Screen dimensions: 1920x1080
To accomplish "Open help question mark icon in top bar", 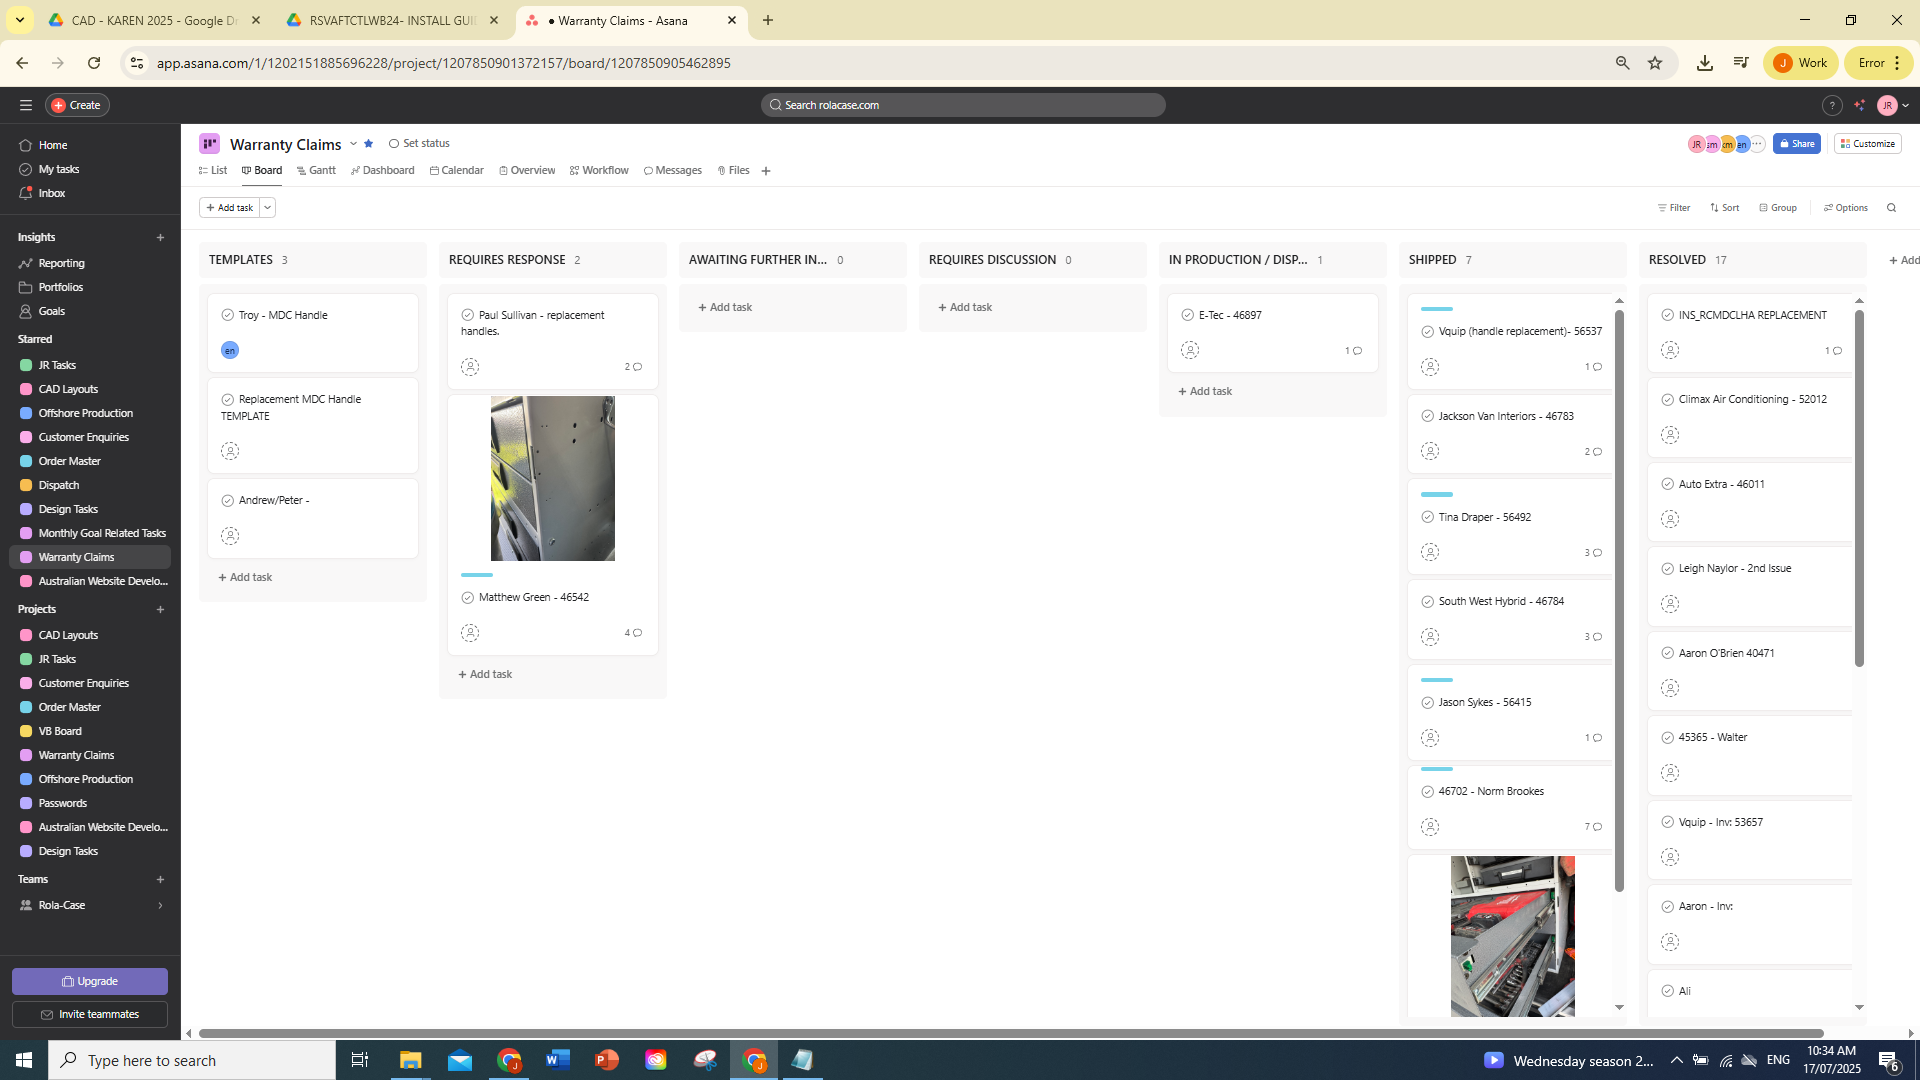I will coord(1831,105).
